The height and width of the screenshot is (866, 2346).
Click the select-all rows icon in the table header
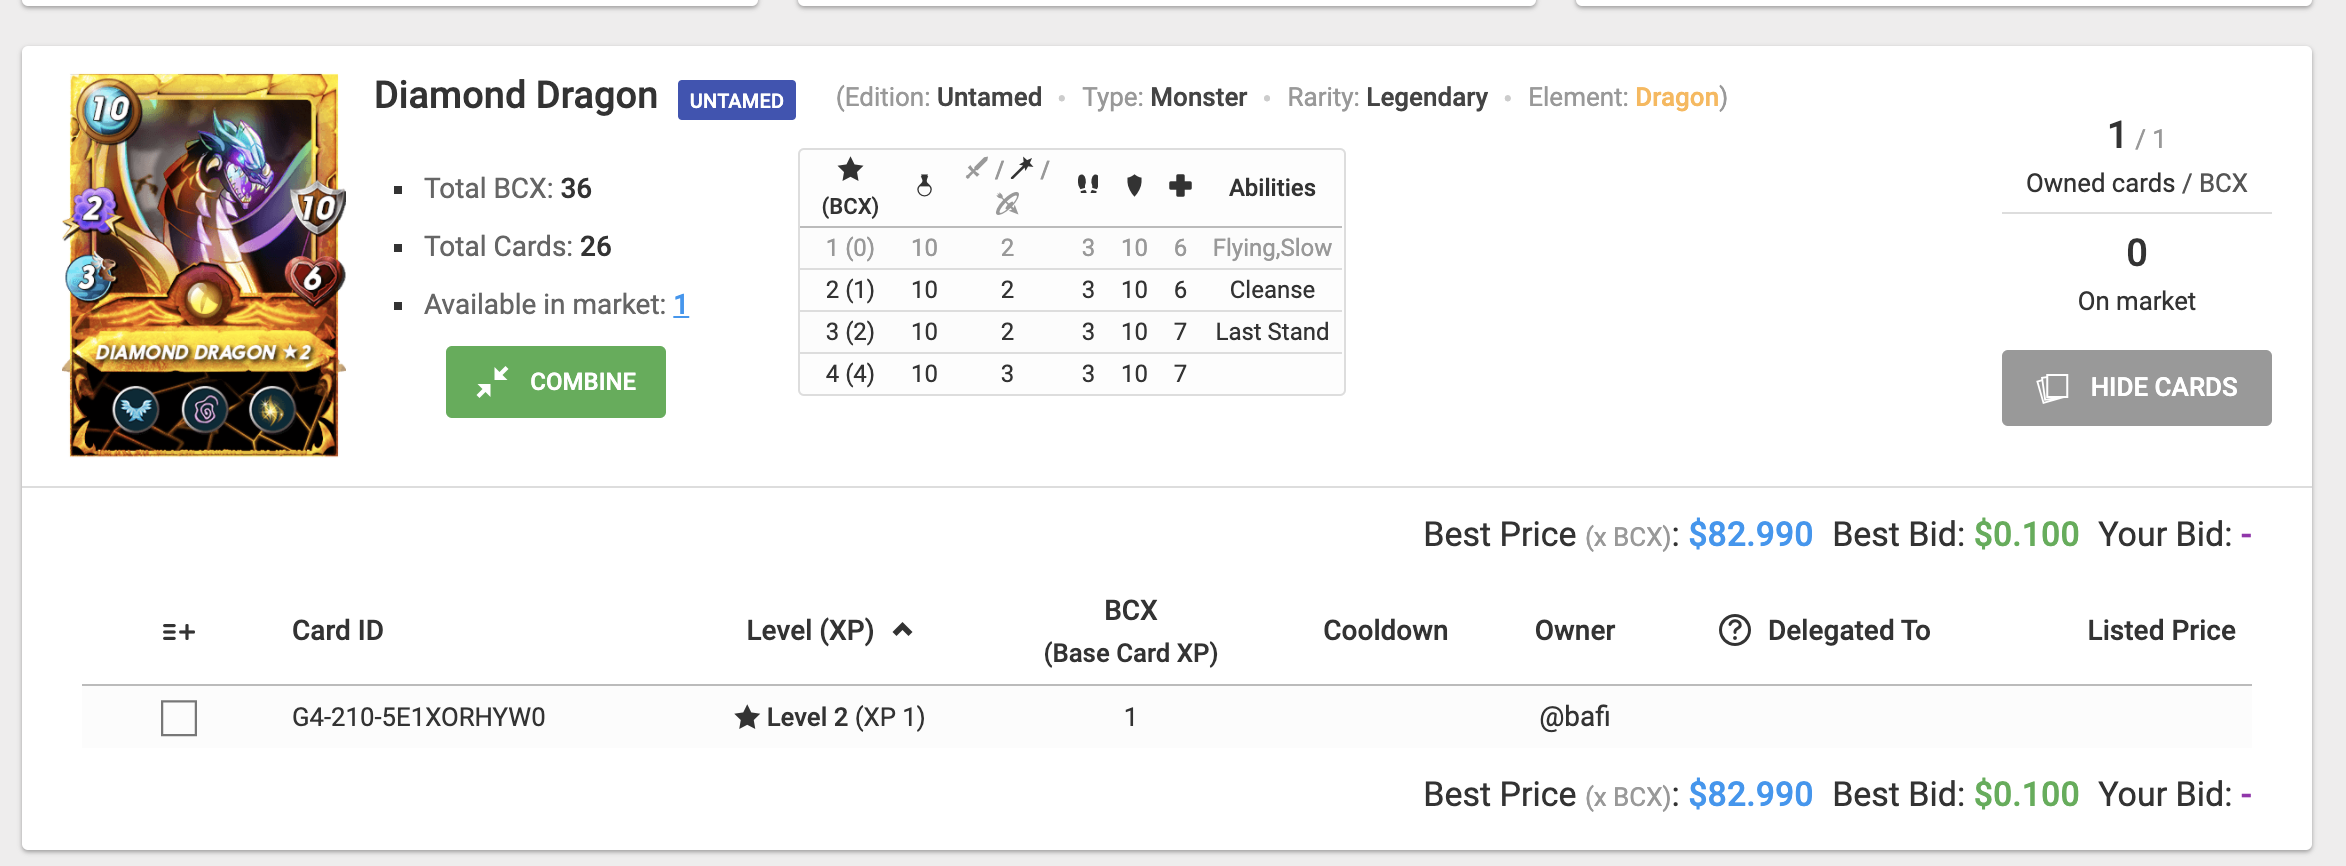pos(178,632)
